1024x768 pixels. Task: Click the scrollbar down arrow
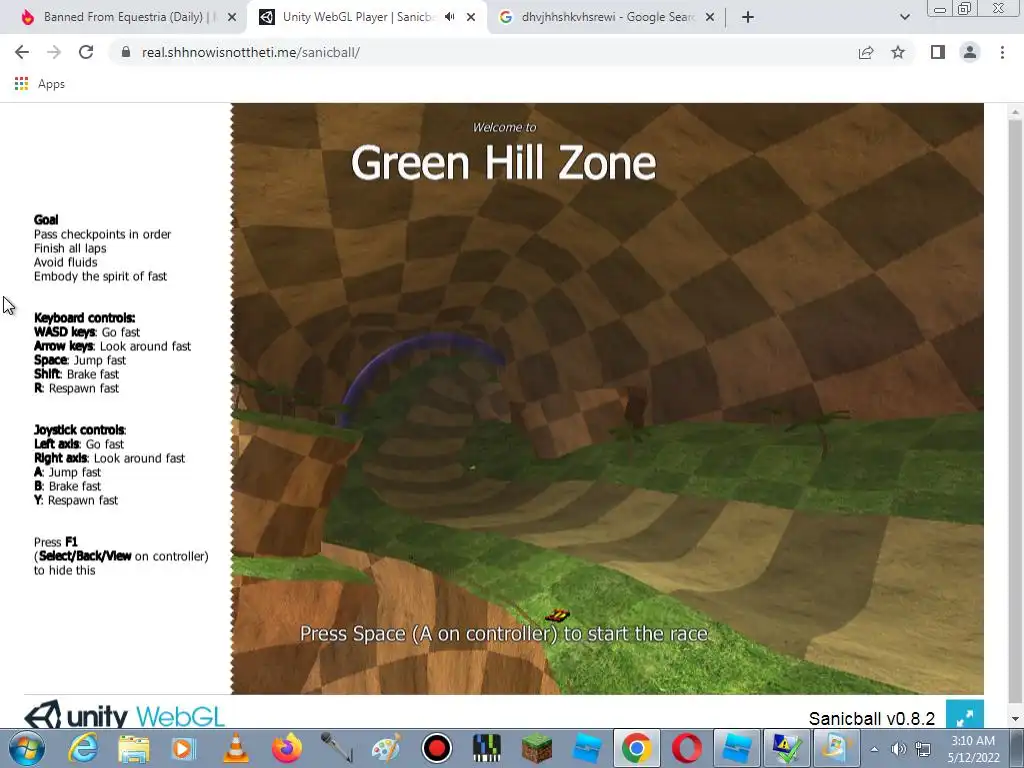1014,718
